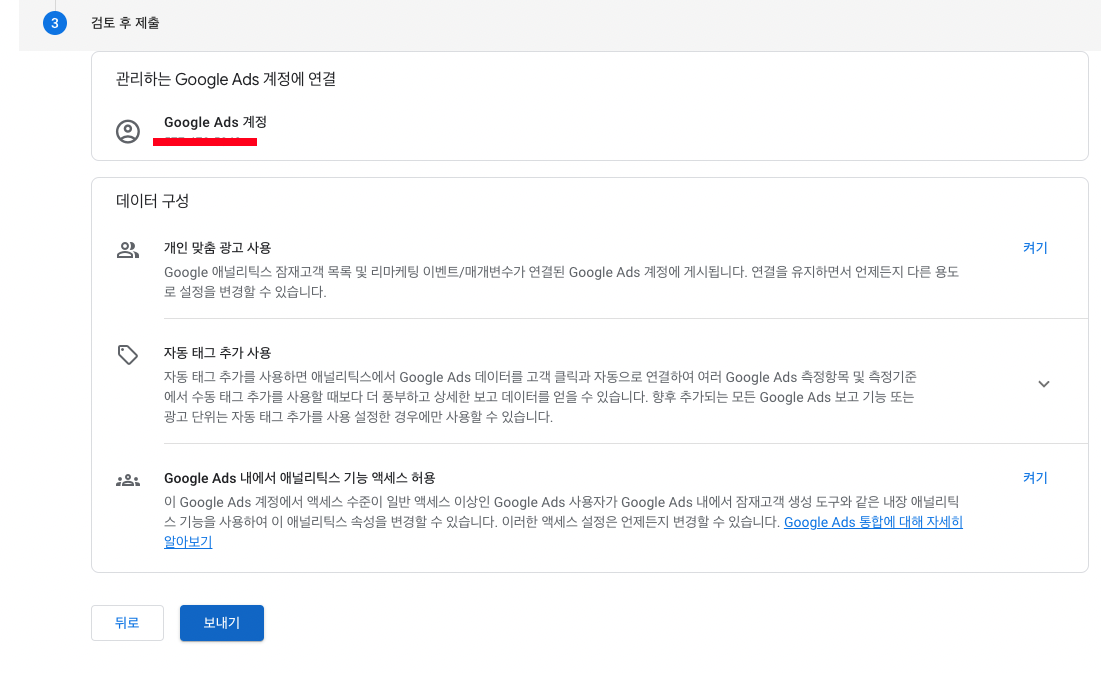Expand the 자동 태그 추가 사용 section chevron

point(1043,384)
